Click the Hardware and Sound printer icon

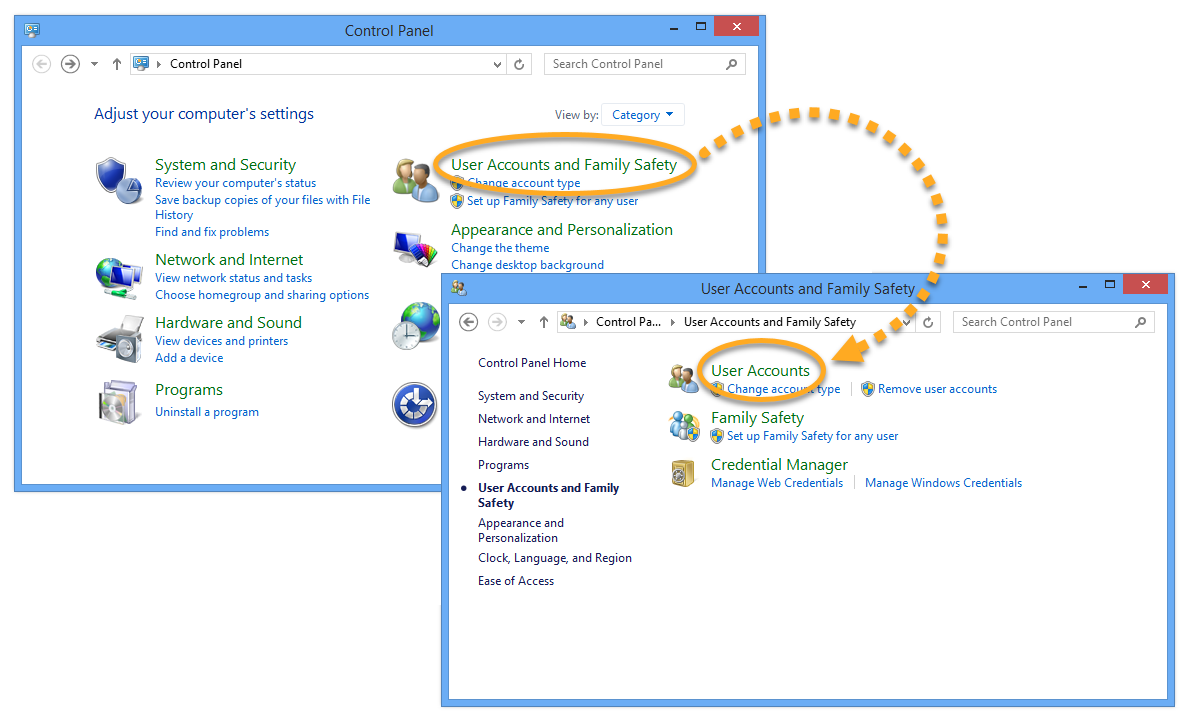click(119, 338)
